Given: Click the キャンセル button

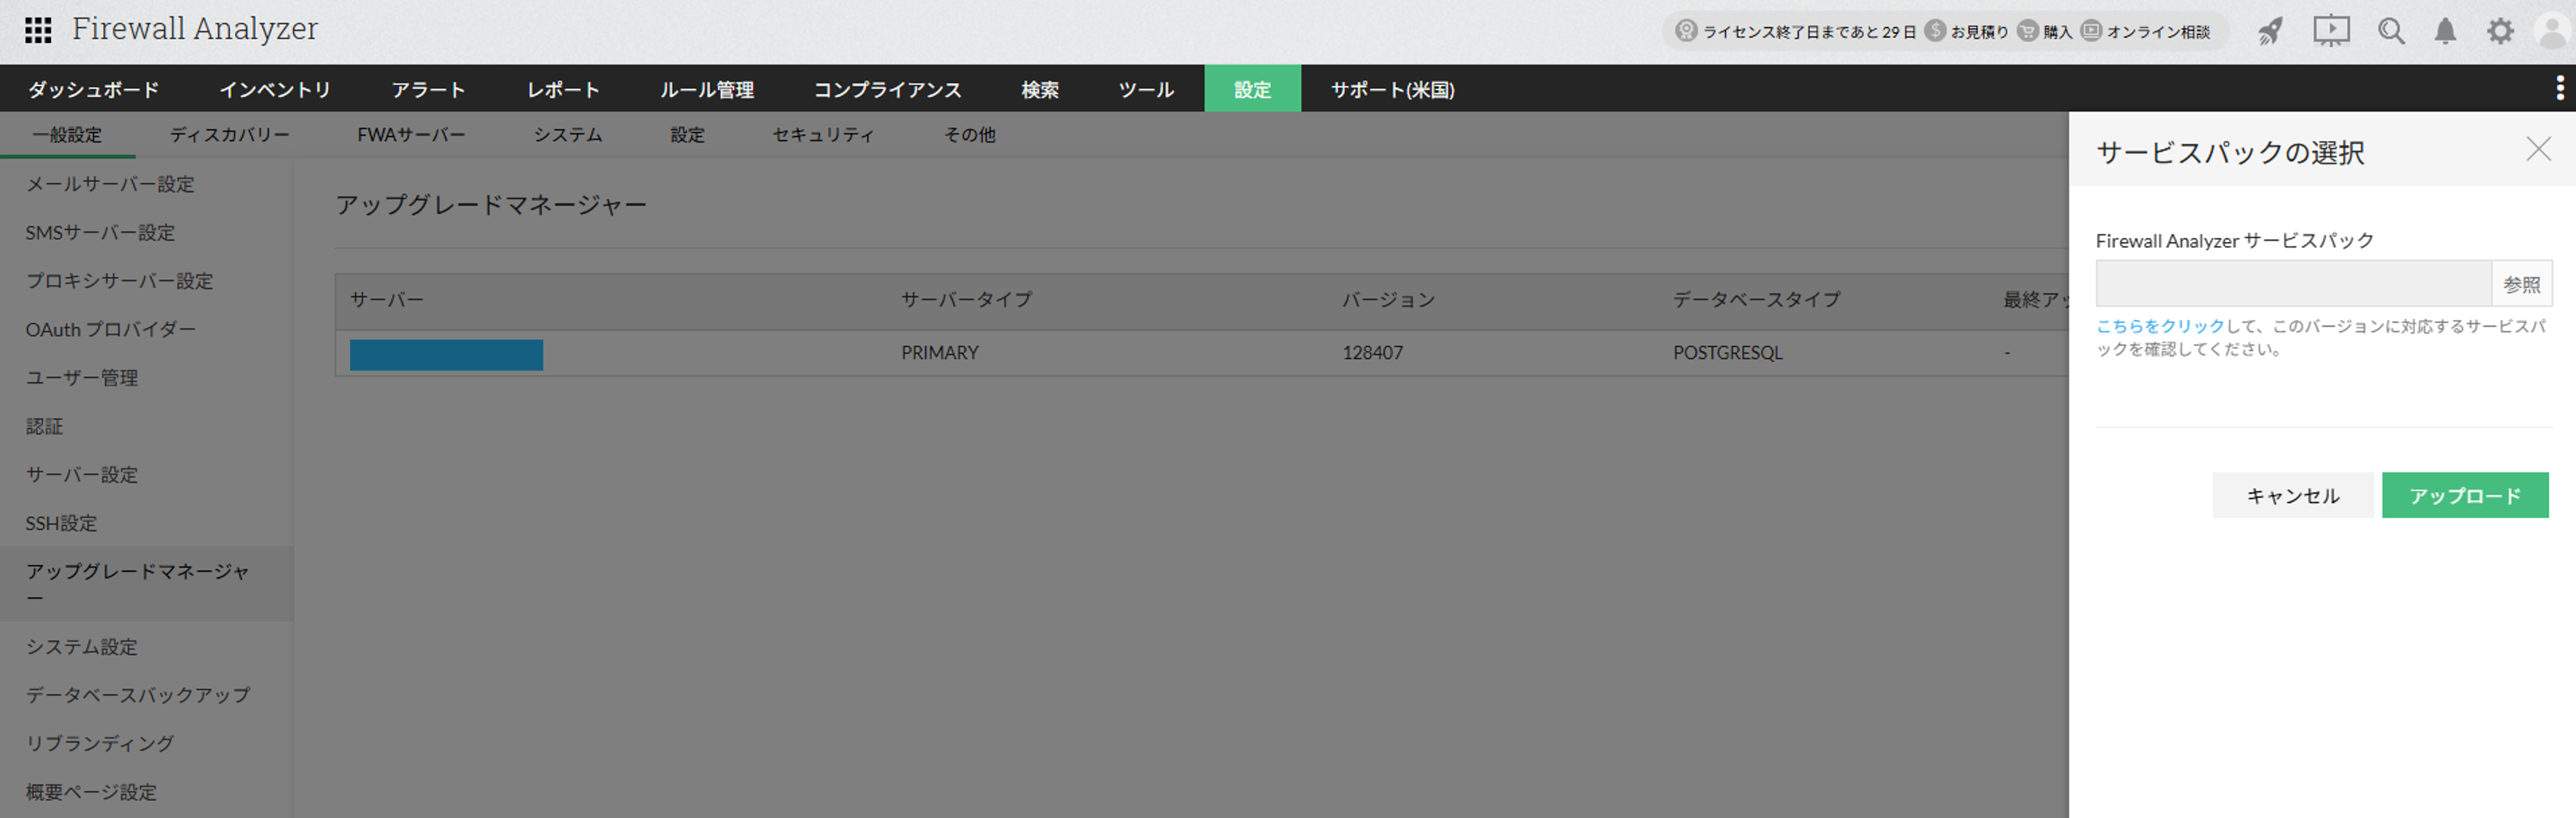Looking at the screenshot, I should [x=2292, y=496].
